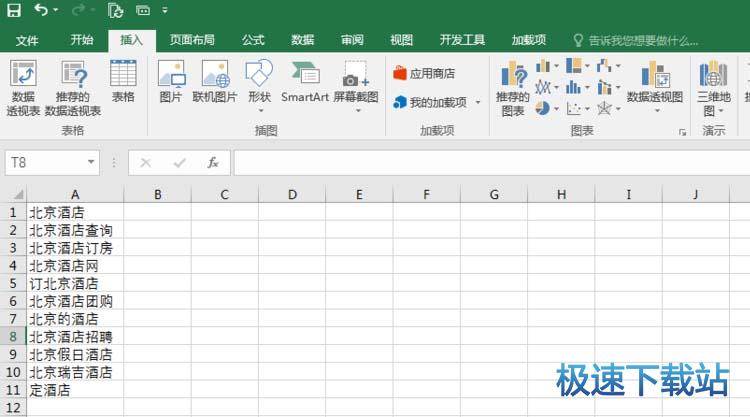The image size is (750, 417).
Task: Click 数据透视图 PivotChart icon
Action: (x=655, y=76)
